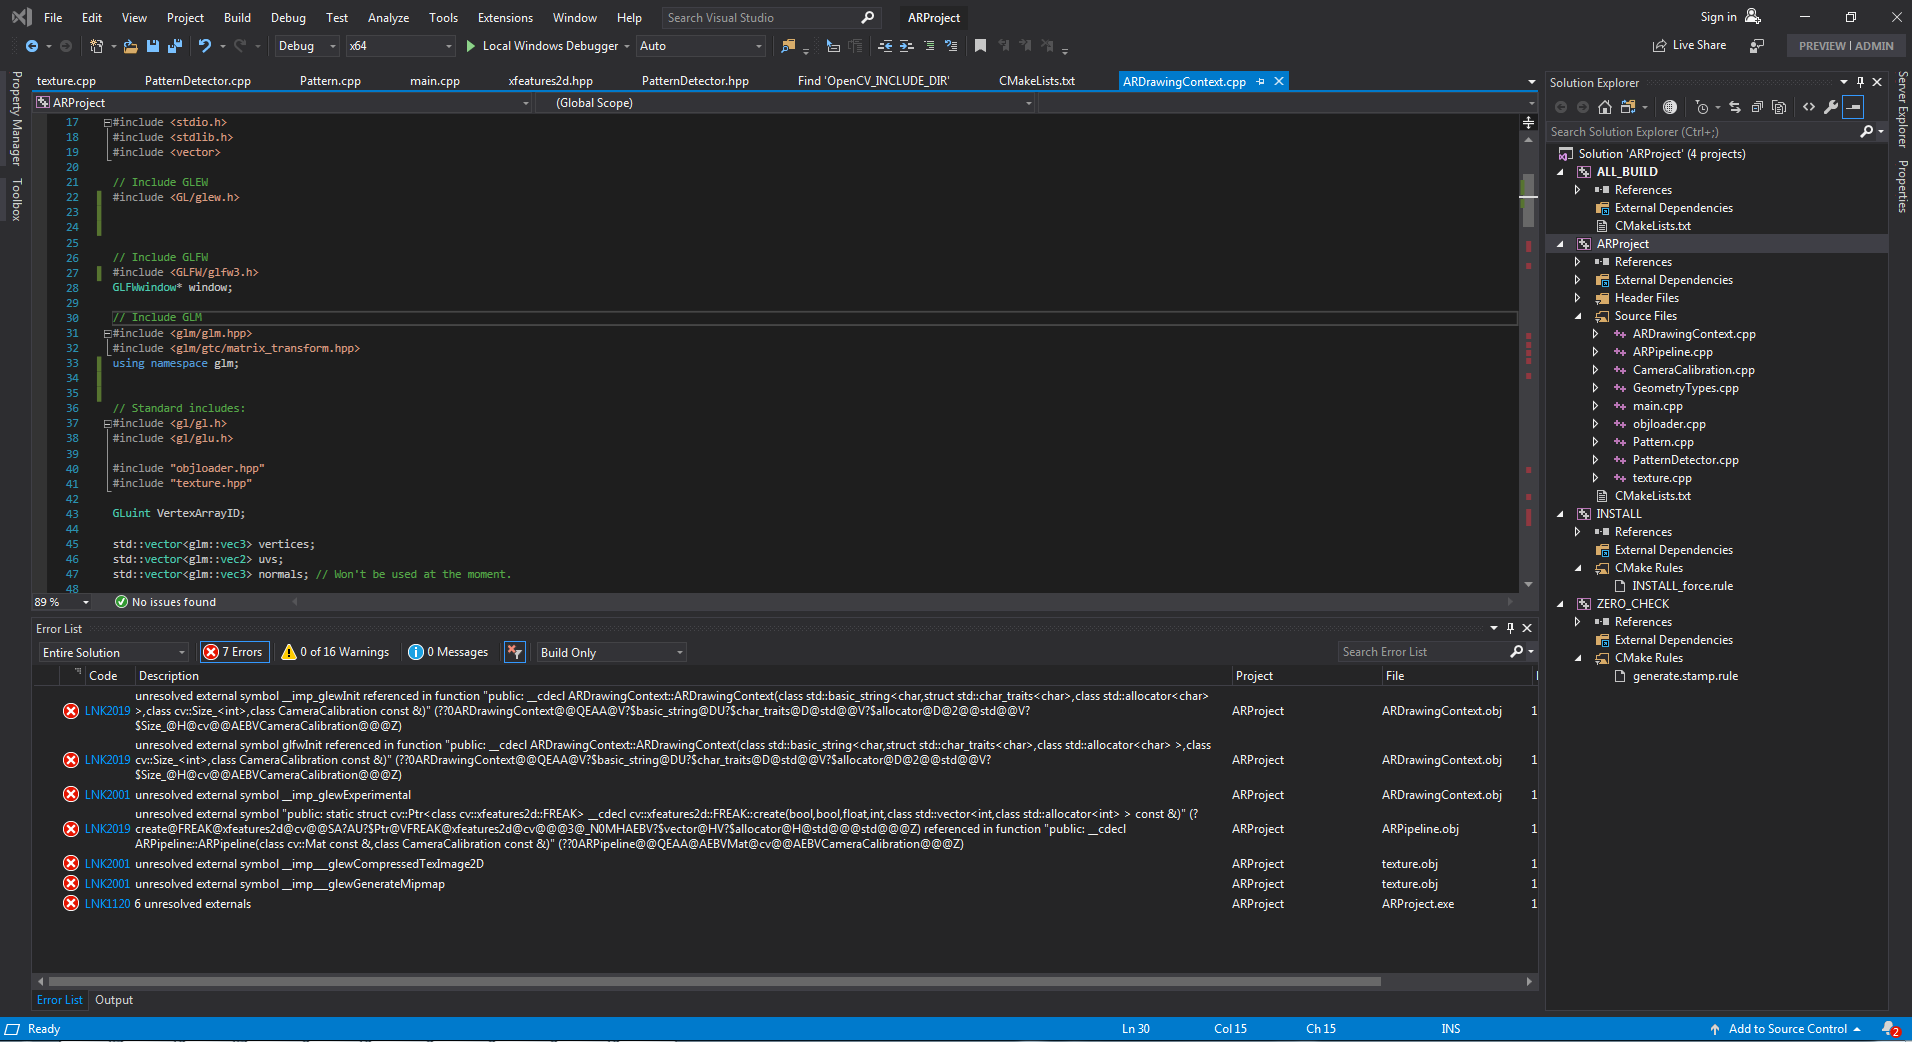
Task: Click the Live Share icon
Action: click(1660, 46)
